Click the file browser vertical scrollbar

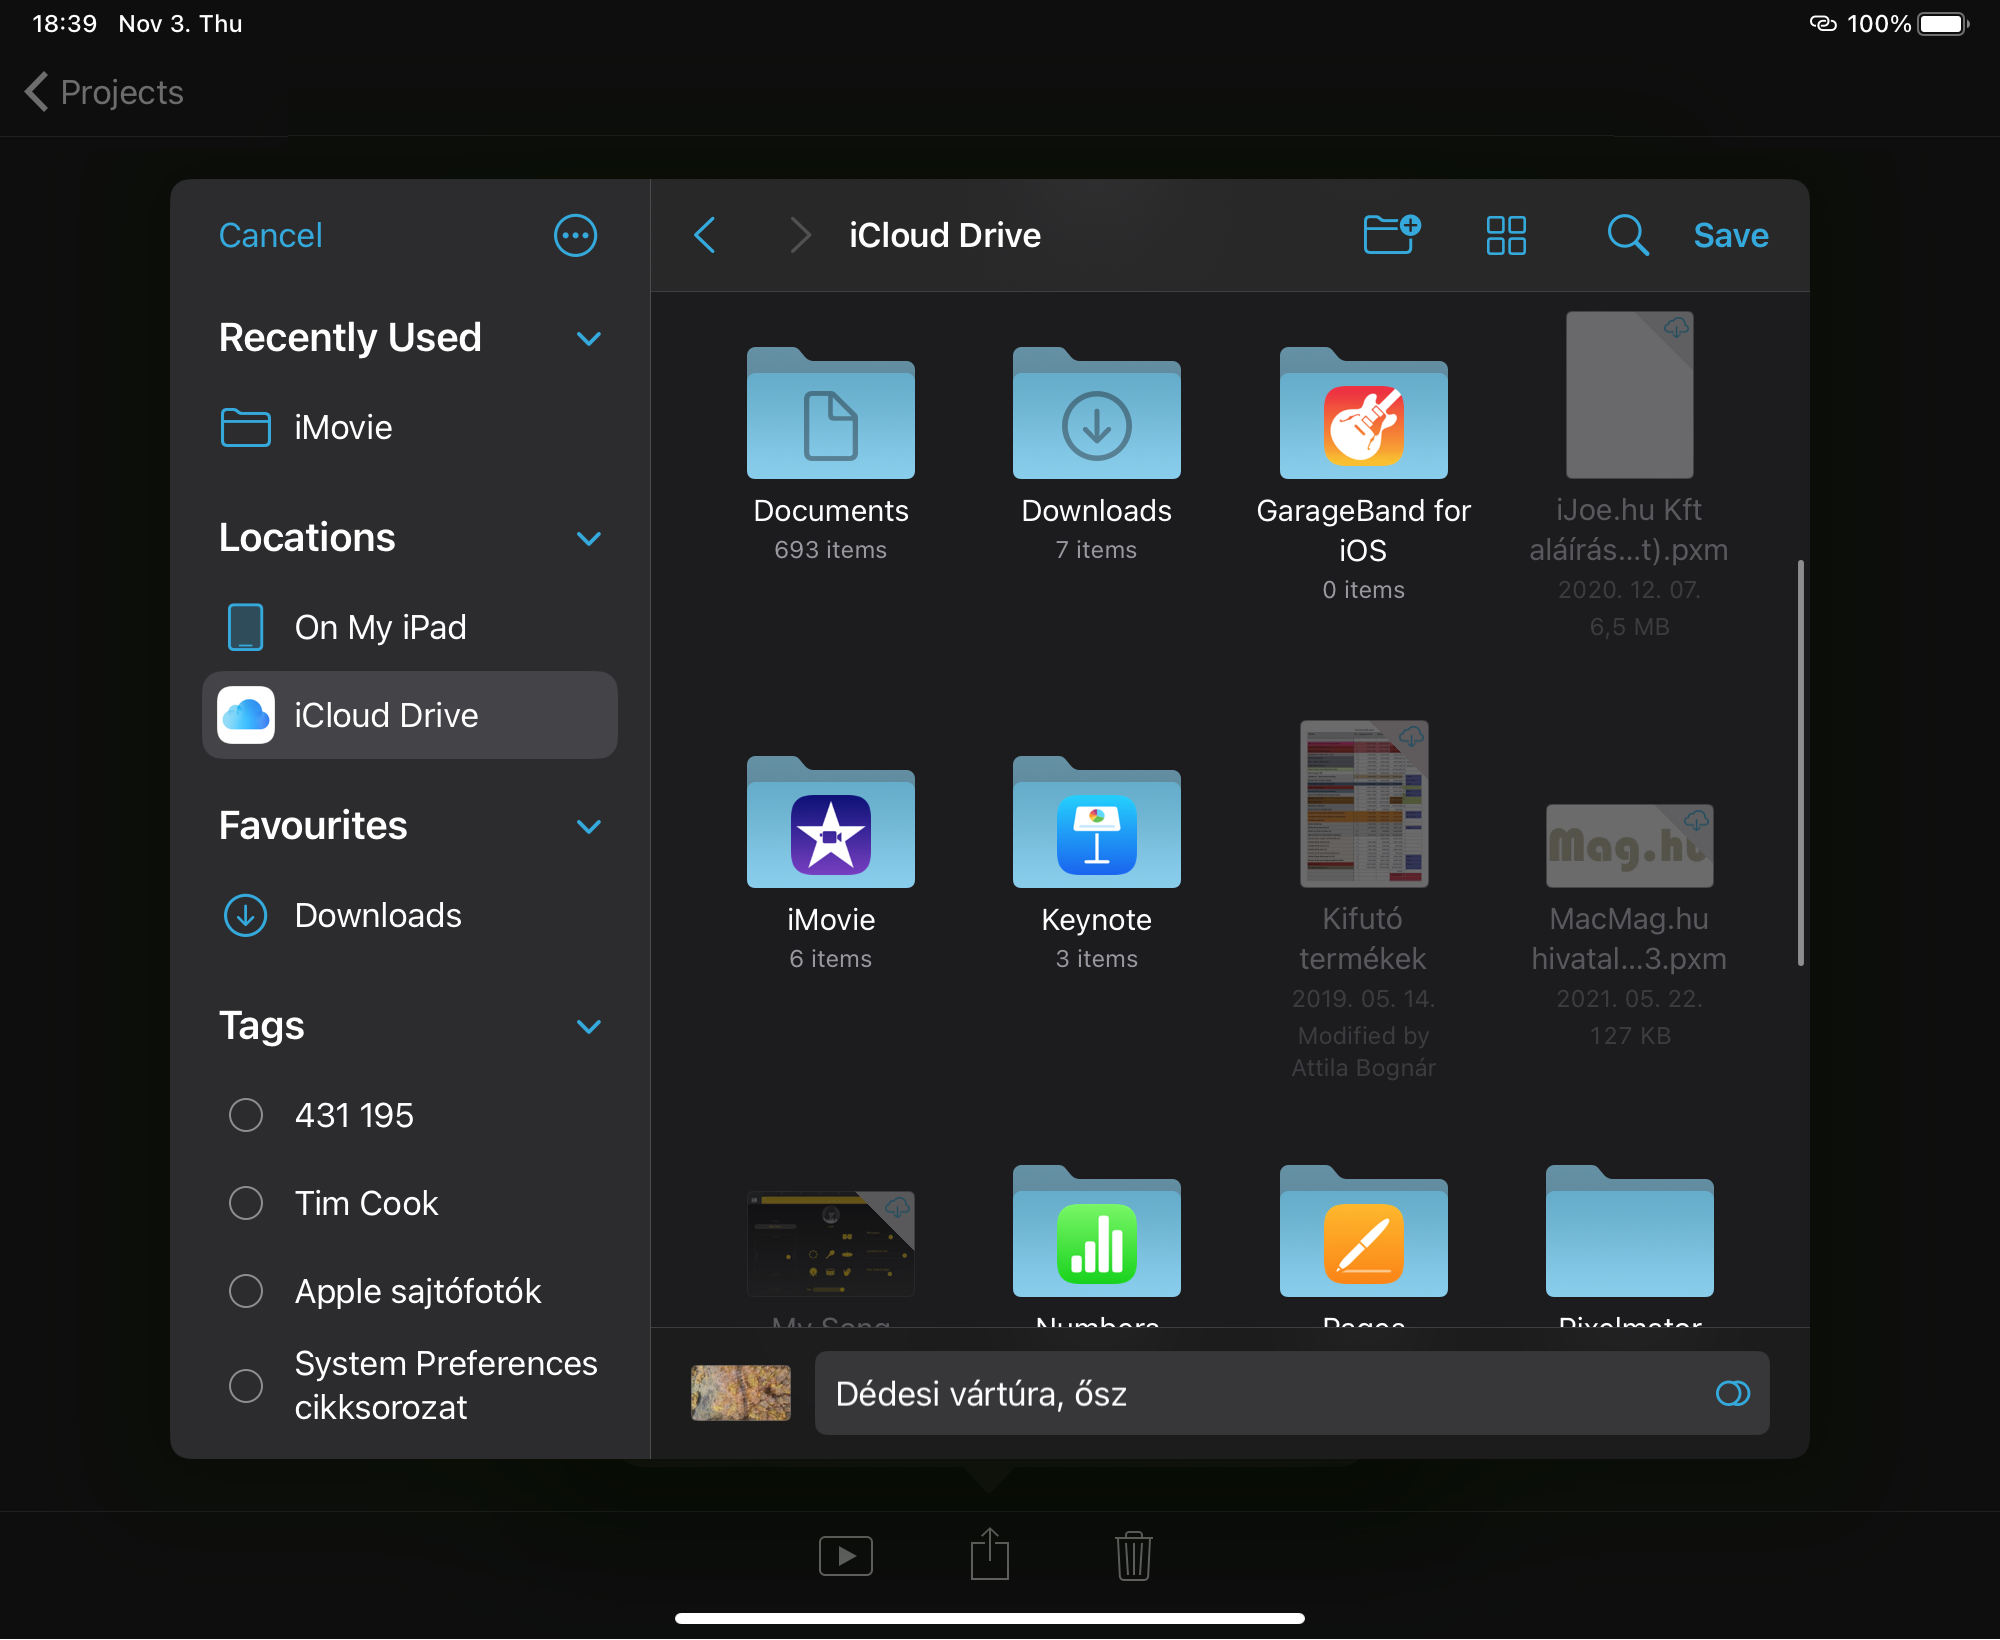1800,762
